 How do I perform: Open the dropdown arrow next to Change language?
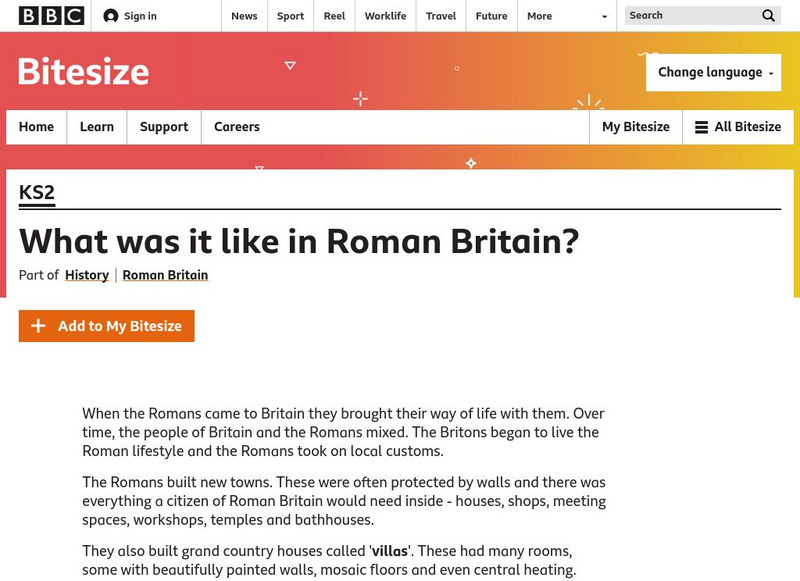pos(769,72)
